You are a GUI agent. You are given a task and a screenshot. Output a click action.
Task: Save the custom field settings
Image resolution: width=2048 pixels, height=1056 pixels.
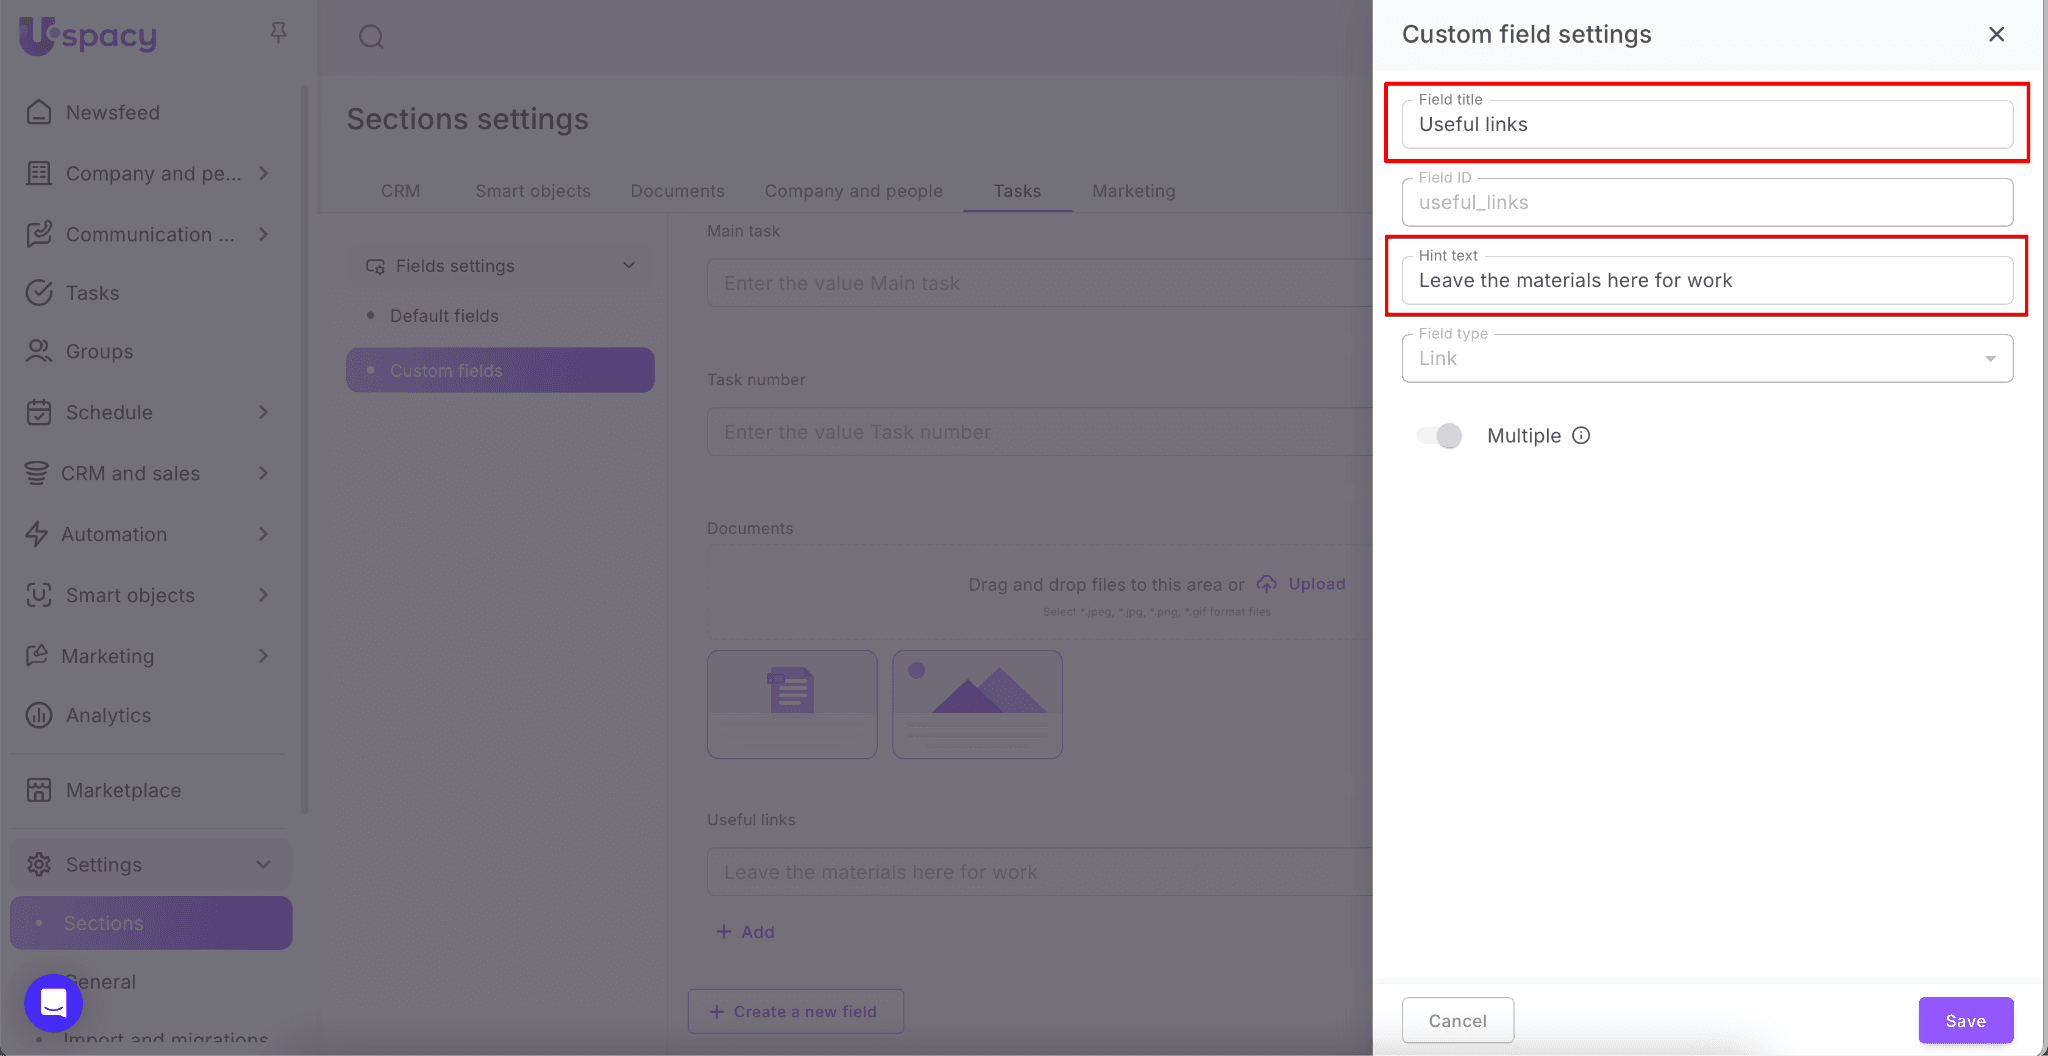point(1965,1020)
